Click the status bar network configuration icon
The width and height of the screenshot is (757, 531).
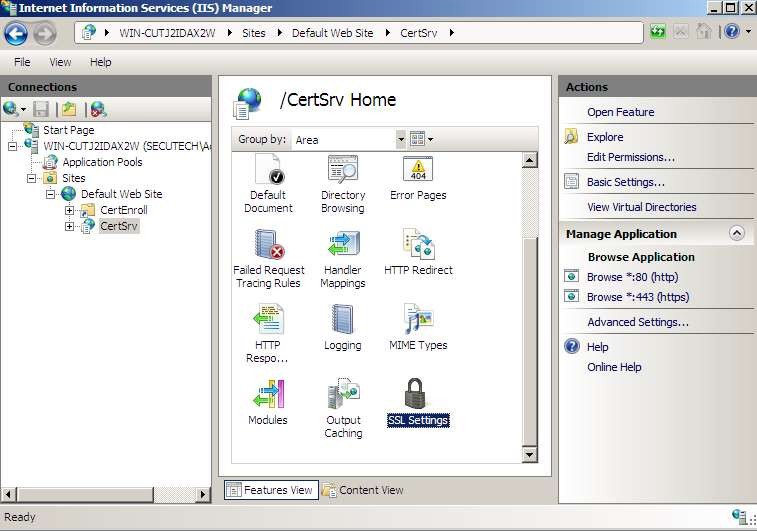[739, 517]
